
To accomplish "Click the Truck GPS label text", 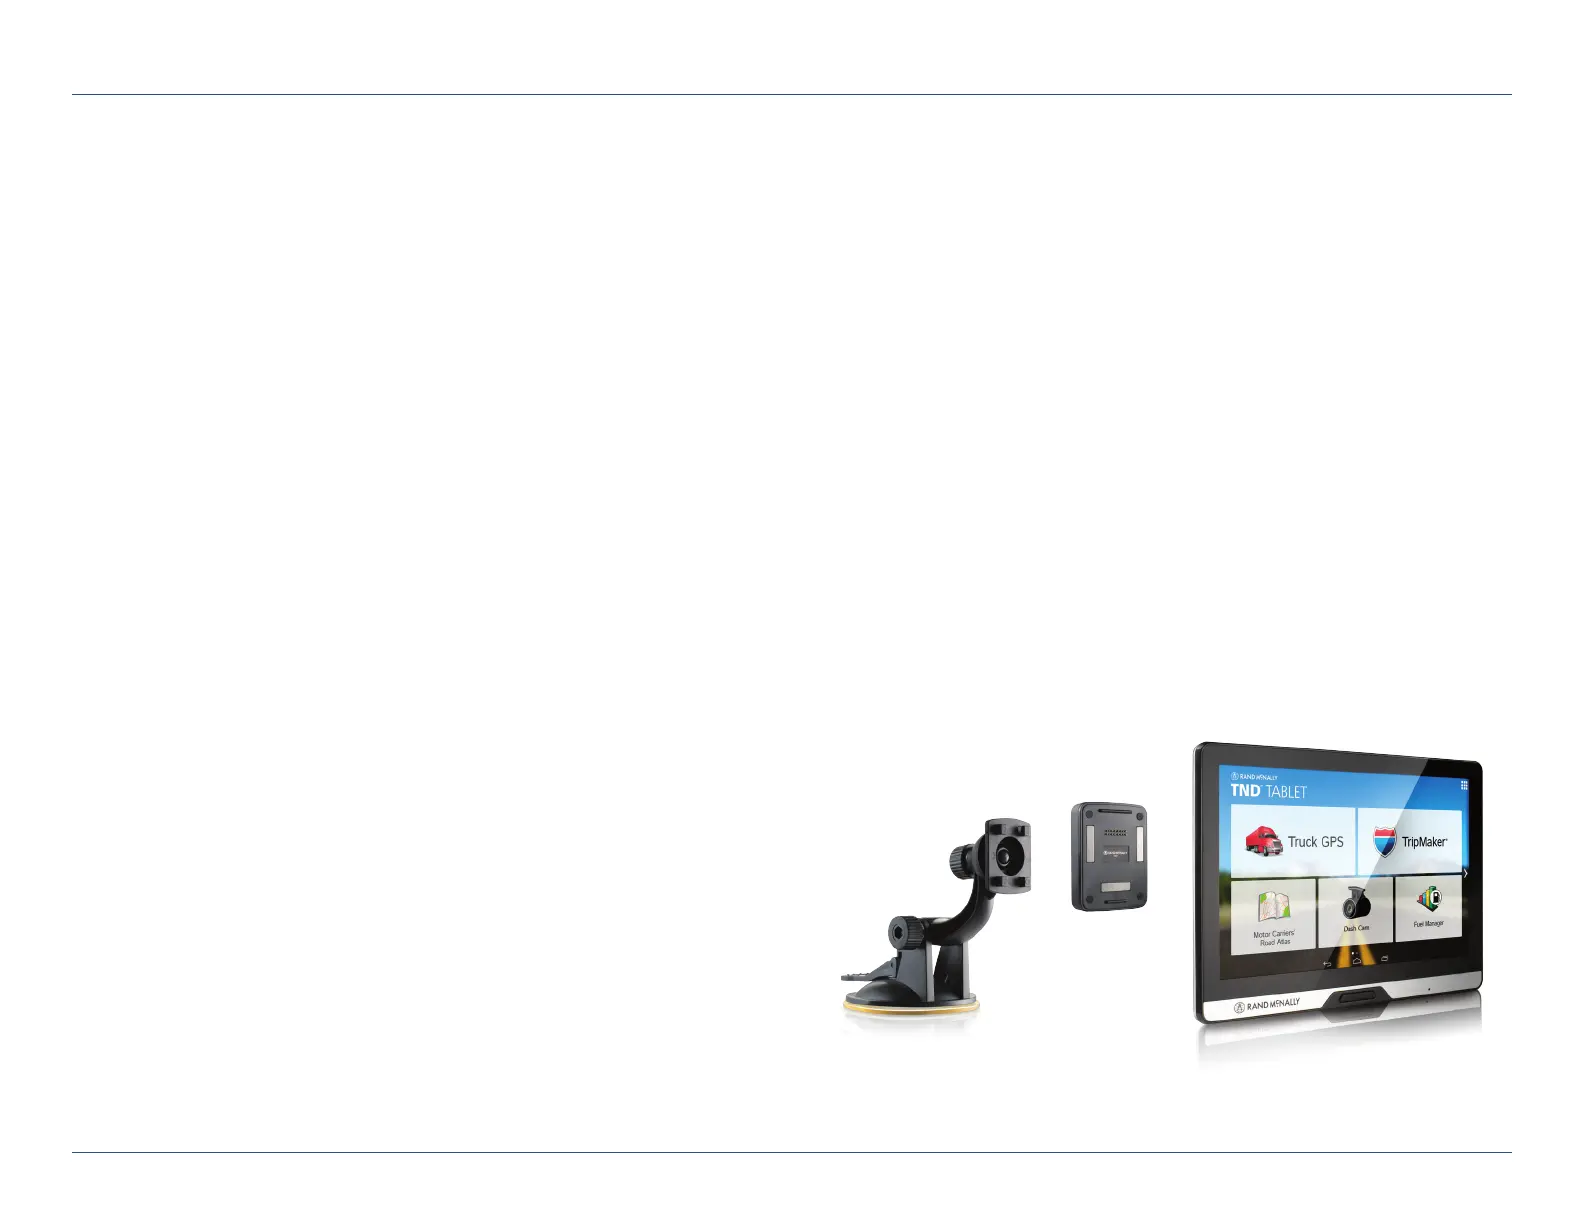I will pos(1315,842).
